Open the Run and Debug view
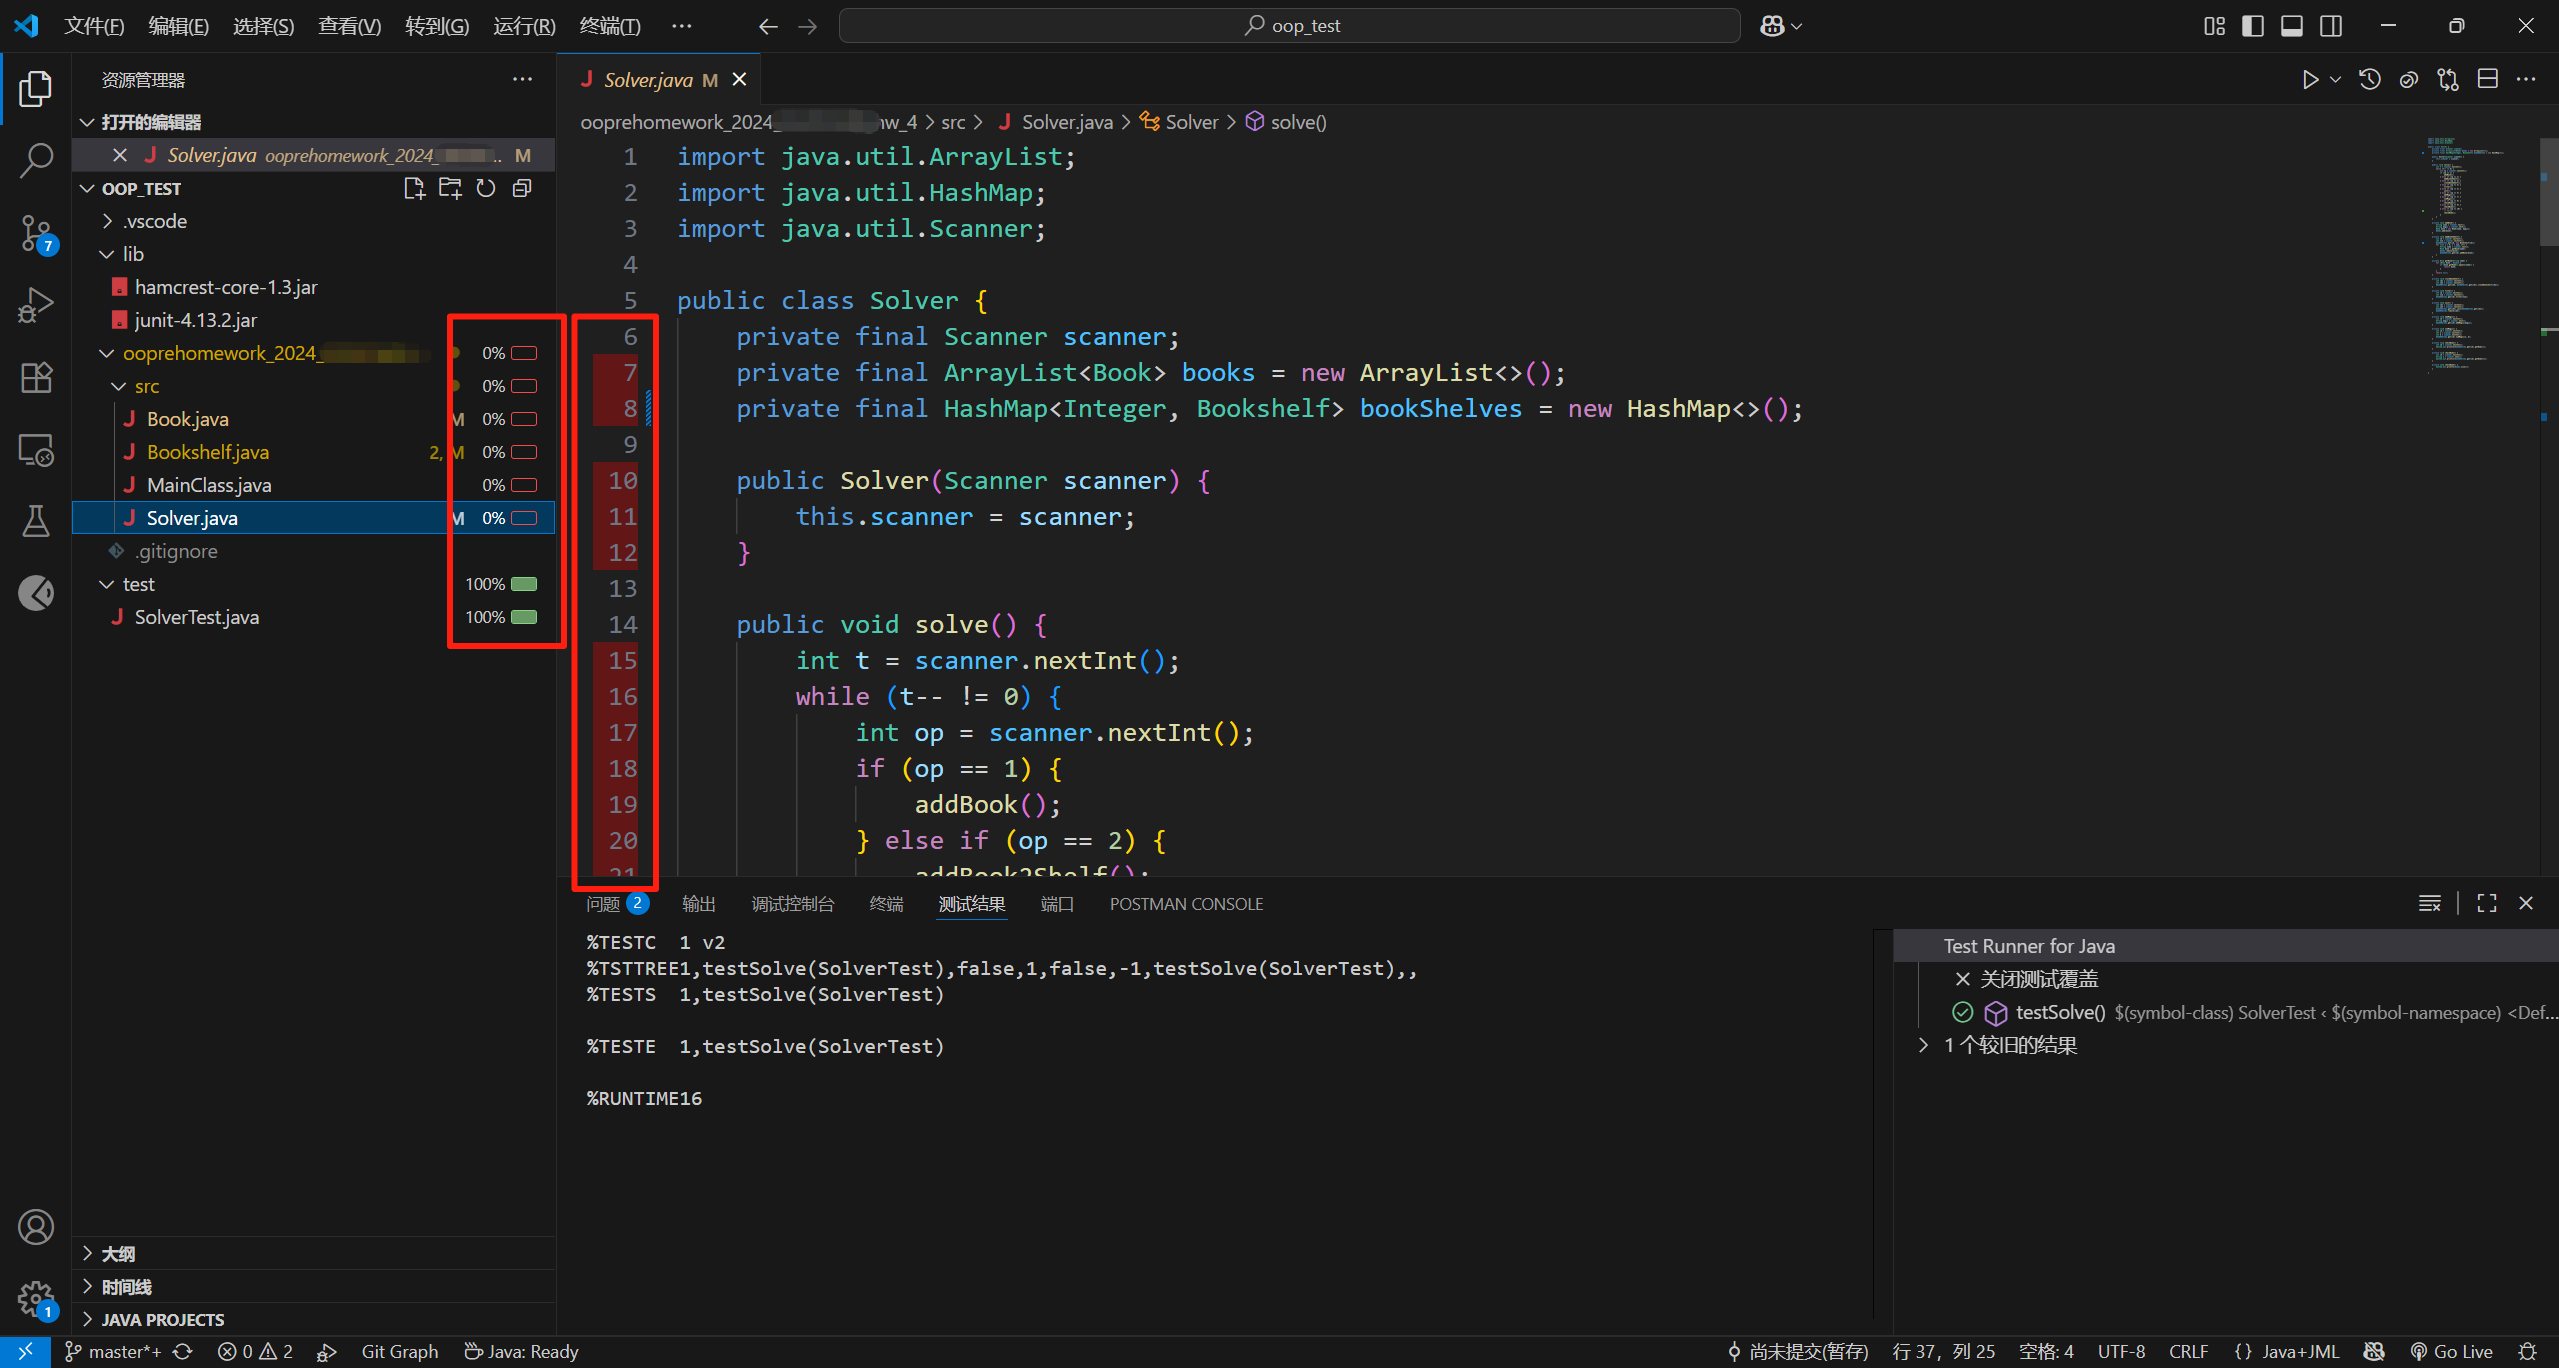This screenshot has height=1368, width=2559. 36,305
